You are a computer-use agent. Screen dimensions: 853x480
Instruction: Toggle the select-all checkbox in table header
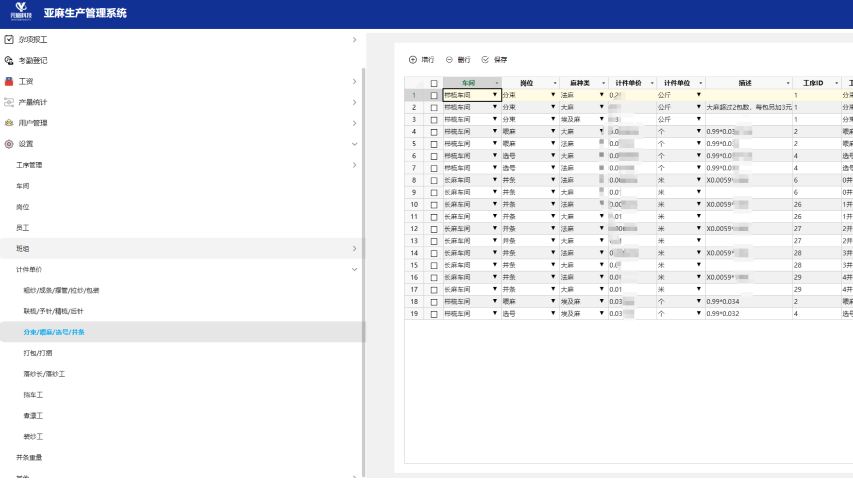tap(433, 83)
